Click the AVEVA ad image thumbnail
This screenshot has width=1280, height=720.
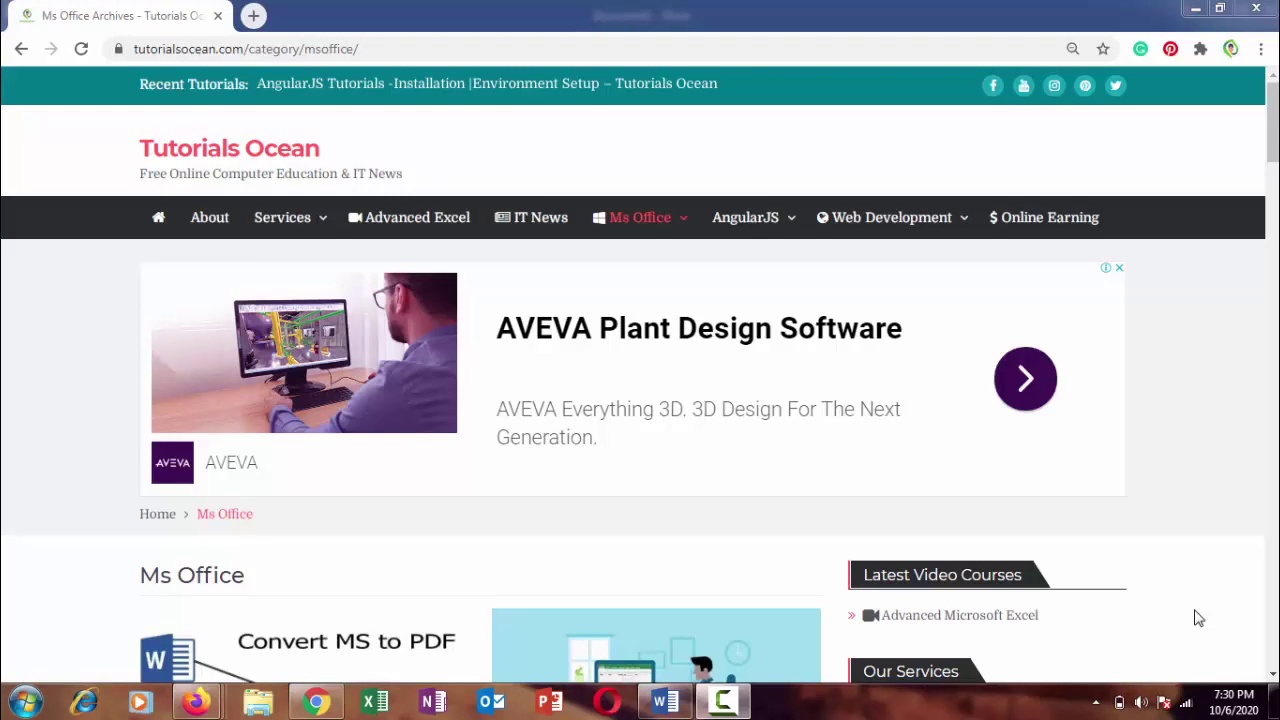coord(304,353)
